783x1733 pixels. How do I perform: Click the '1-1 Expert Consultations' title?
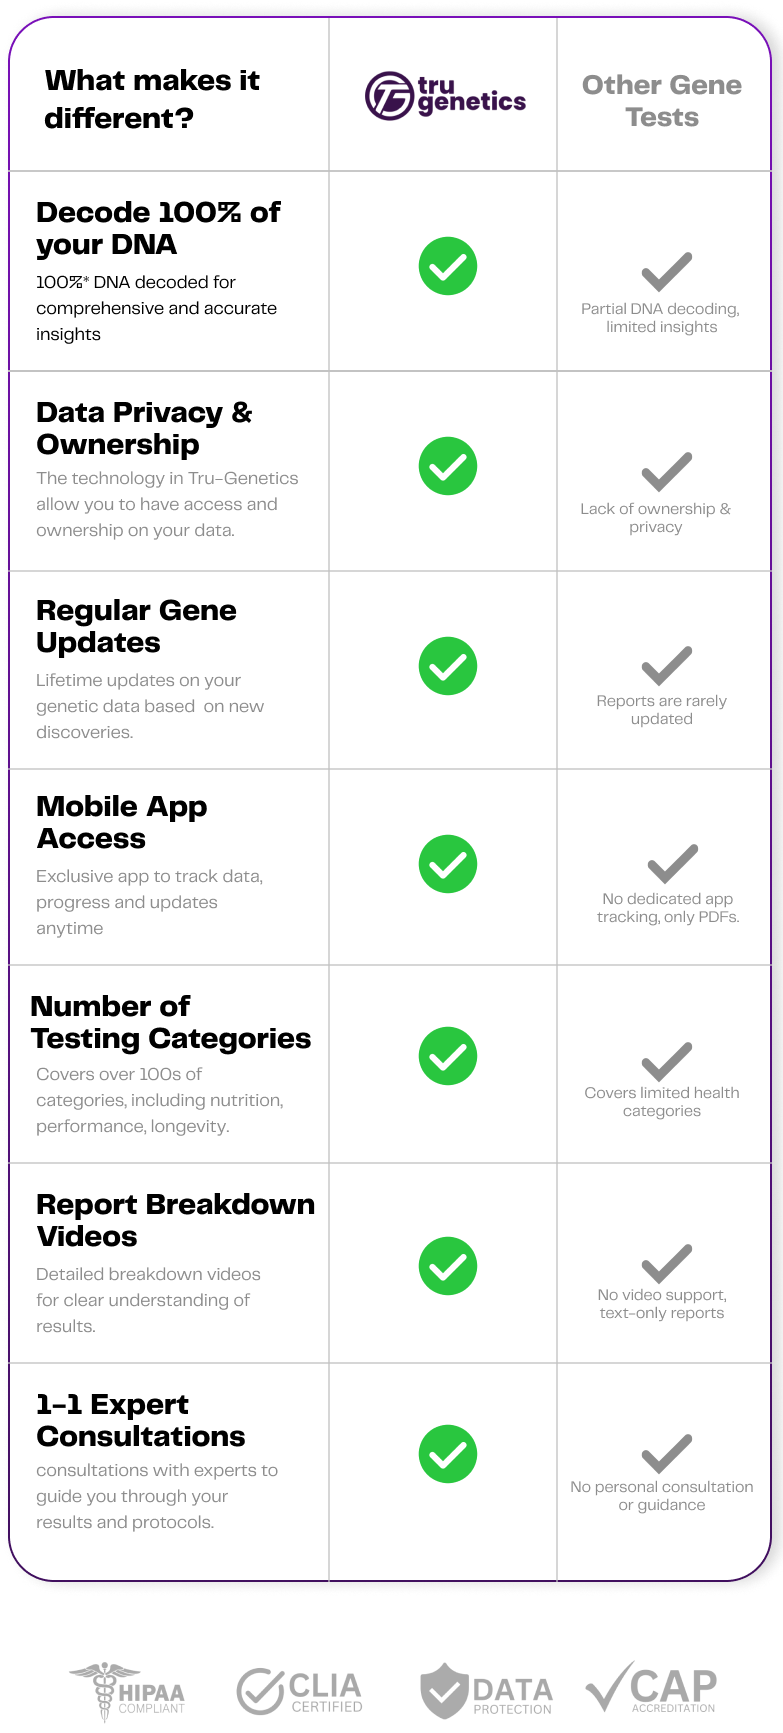click(x=141, y=1420)
